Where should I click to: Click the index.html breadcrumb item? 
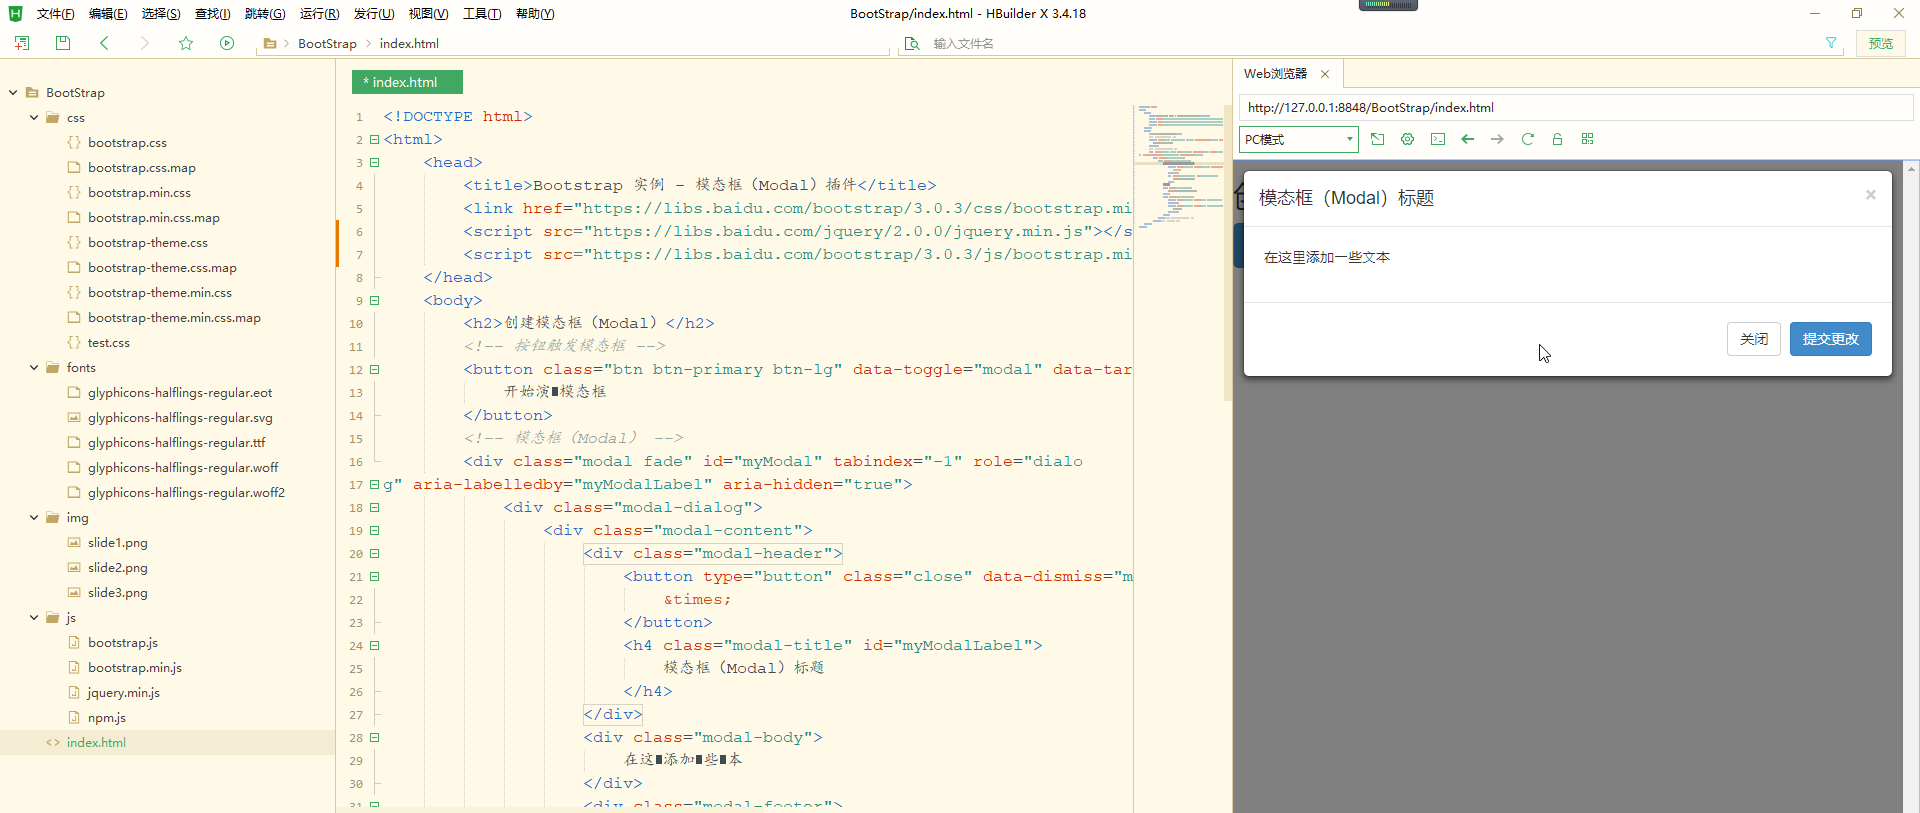(409, 44)
